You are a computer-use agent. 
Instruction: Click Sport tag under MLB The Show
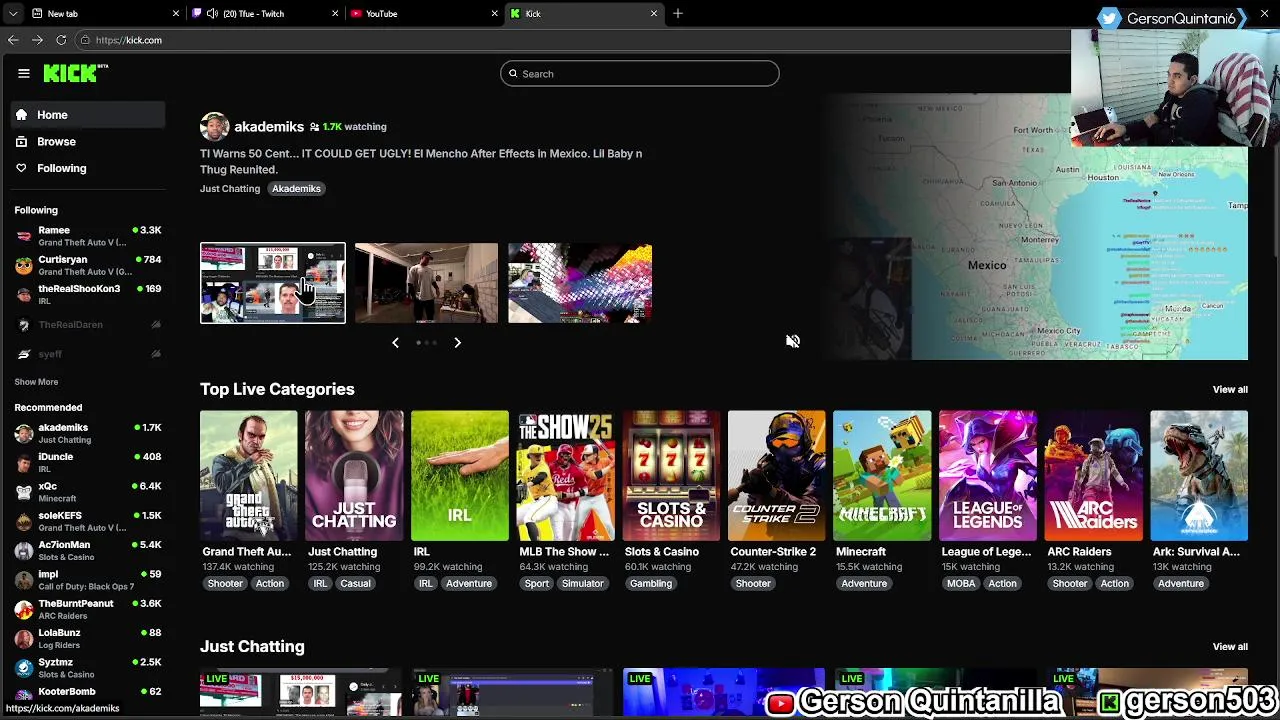[536, 584]
